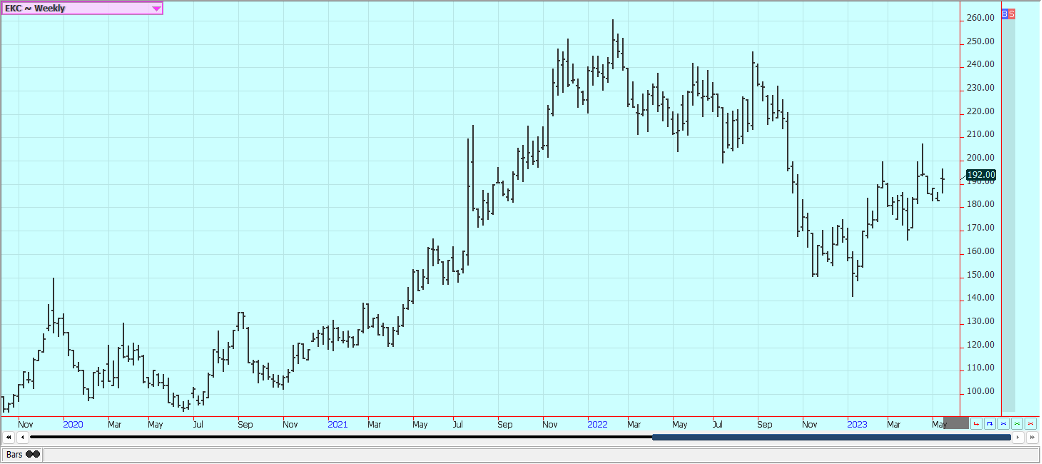This screenshot has width=1042, height=464.
Task: Click the blue B buy button
Action: [x=1004, y=14]
